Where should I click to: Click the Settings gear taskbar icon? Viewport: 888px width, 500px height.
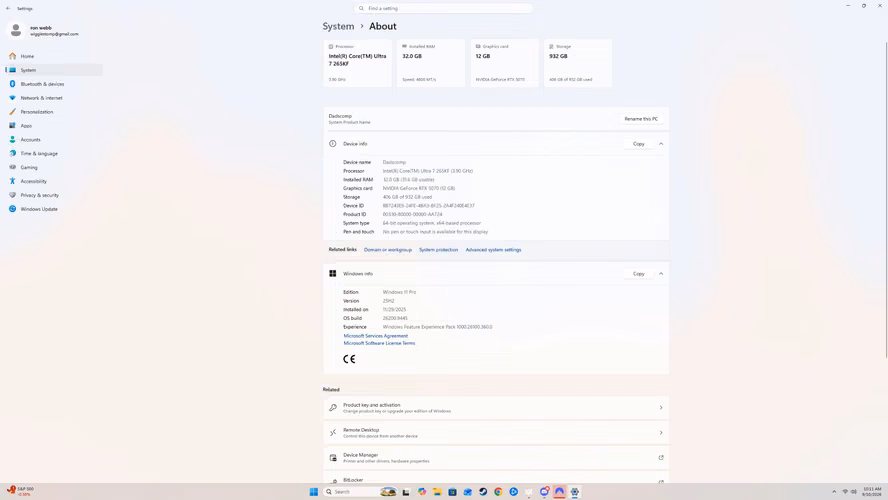click(x=575, y=492)
